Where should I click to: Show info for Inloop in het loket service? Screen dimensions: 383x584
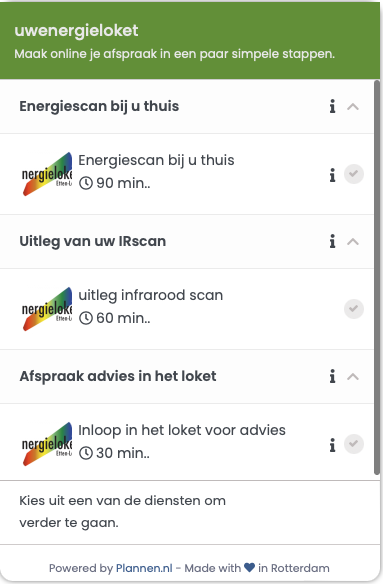coord(332,445)
